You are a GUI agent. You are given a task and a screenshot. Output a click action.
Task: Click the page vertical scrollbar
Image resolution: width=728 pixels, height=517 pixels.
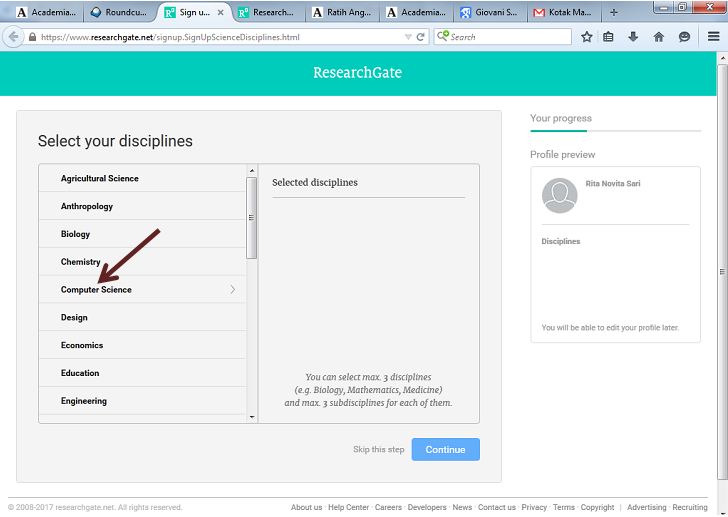(x=722, y=271)
